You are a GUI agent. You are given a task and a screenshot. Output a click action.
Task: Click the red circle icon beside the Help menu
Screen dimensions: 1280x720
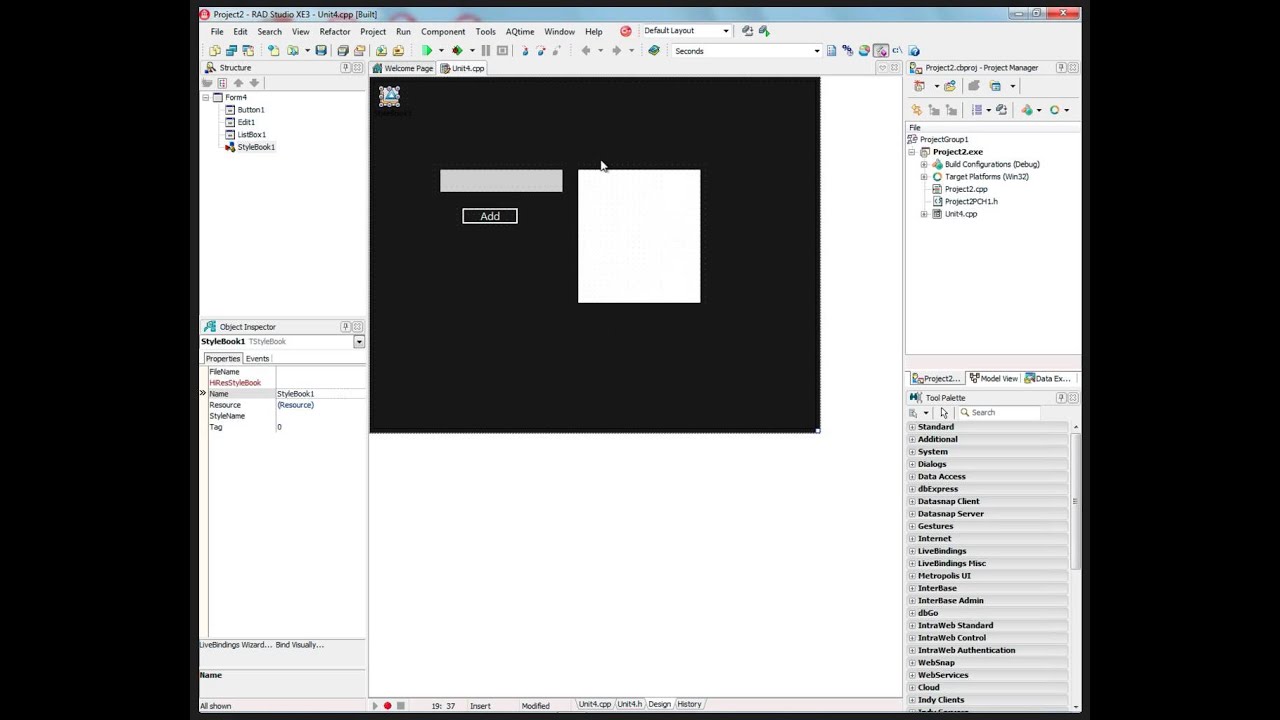pyautogui.click(x=626, y=31)
